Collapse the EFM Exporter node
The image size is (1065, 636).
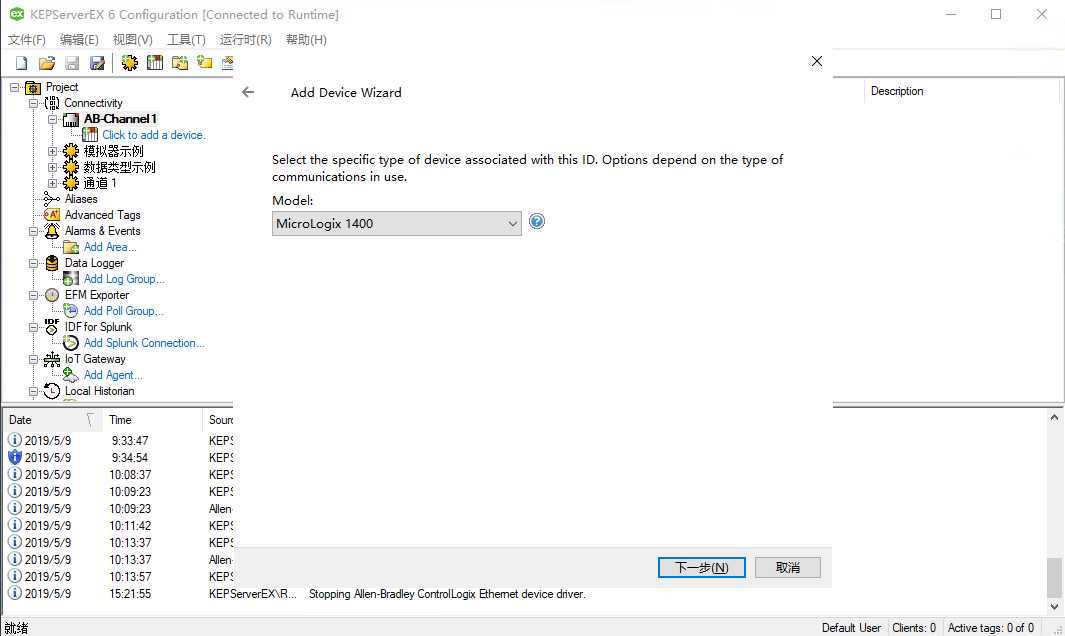33,295
